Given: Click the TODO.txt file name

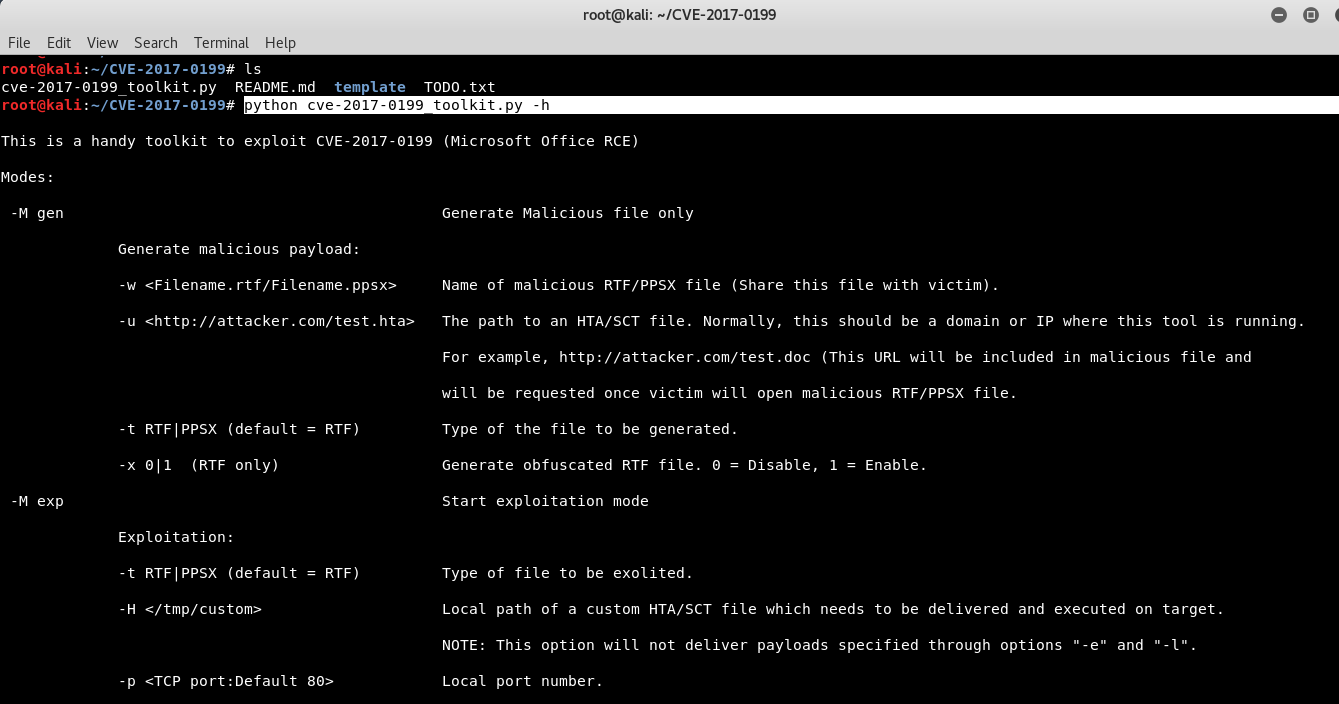Looking at the screenshot, I should coord(460,87).
